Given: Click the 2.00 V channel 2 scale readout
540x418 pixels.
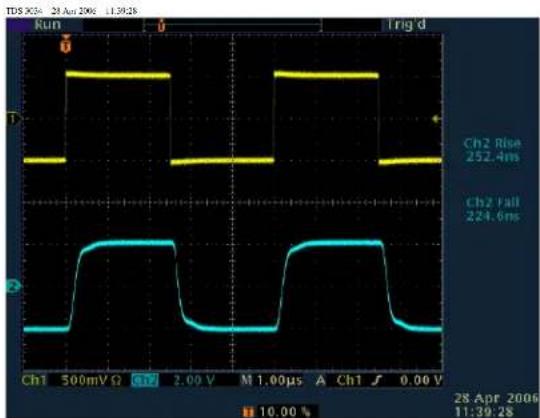Looking at the screenshot, I should pyautogui.click(x=194, y=380).
